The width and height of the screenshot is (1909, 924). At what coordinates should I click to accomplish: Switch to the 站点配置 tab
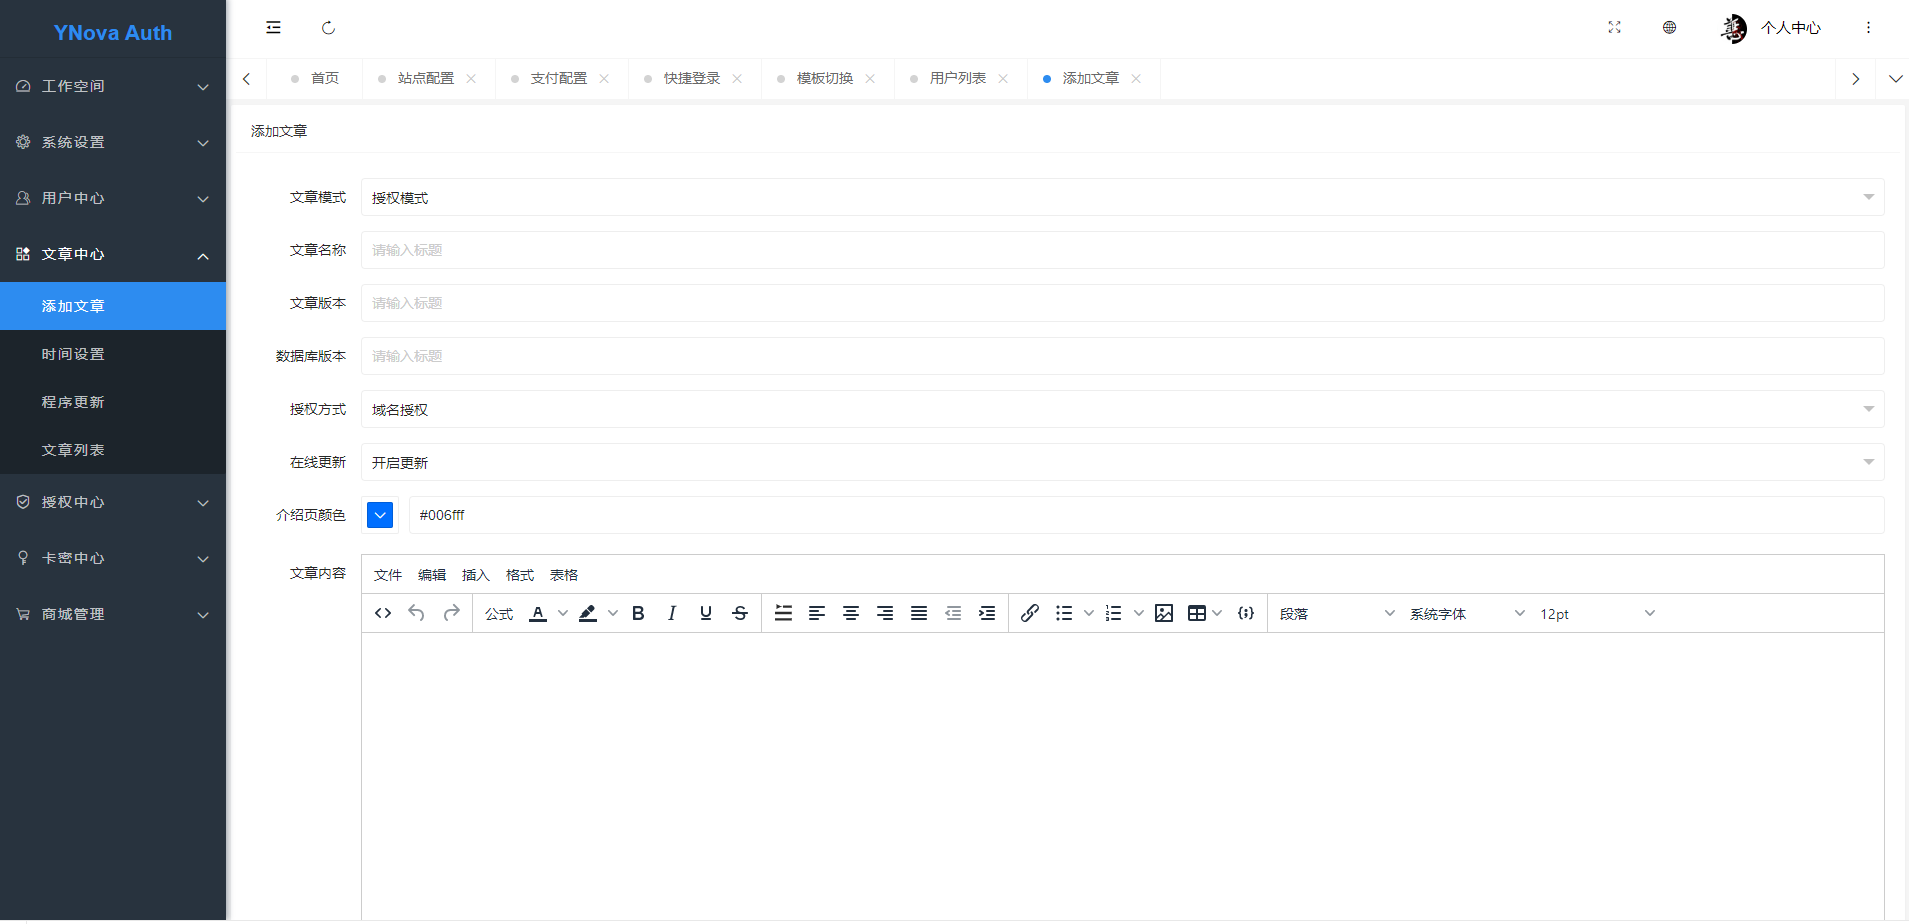426,78
